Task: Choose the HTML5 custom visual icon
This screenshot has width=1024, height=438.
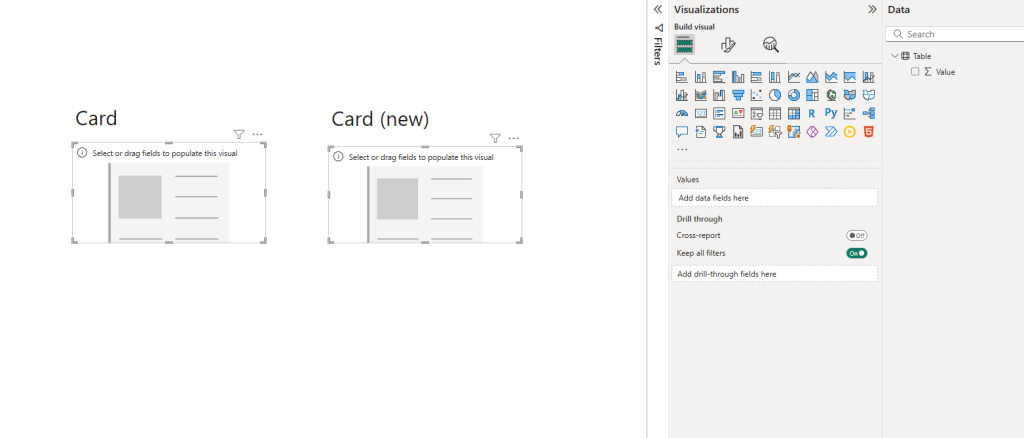Action: coord(869,131)
